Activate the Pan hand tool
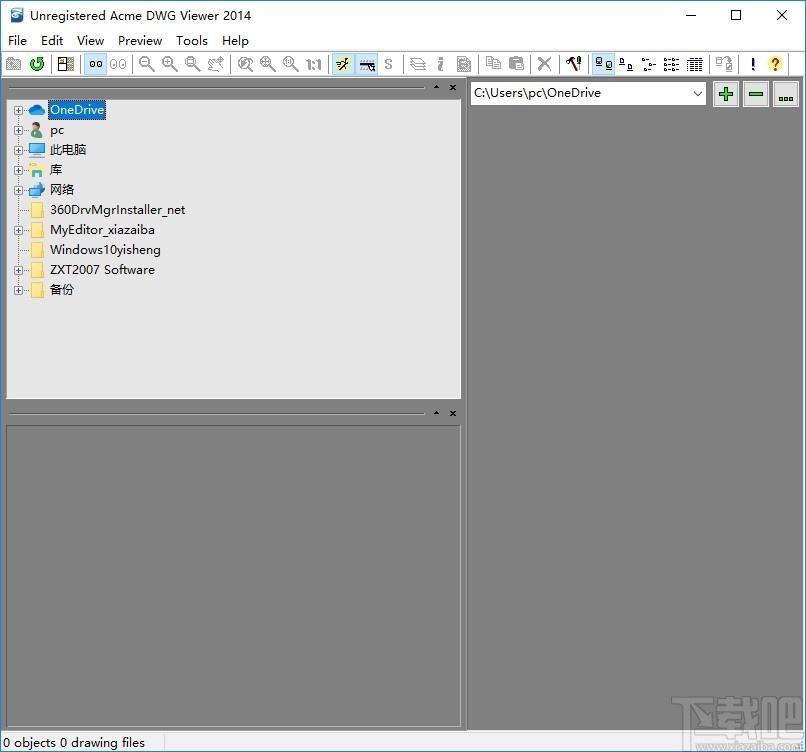Screen dimensions: 806x752 tap(215, 63)
